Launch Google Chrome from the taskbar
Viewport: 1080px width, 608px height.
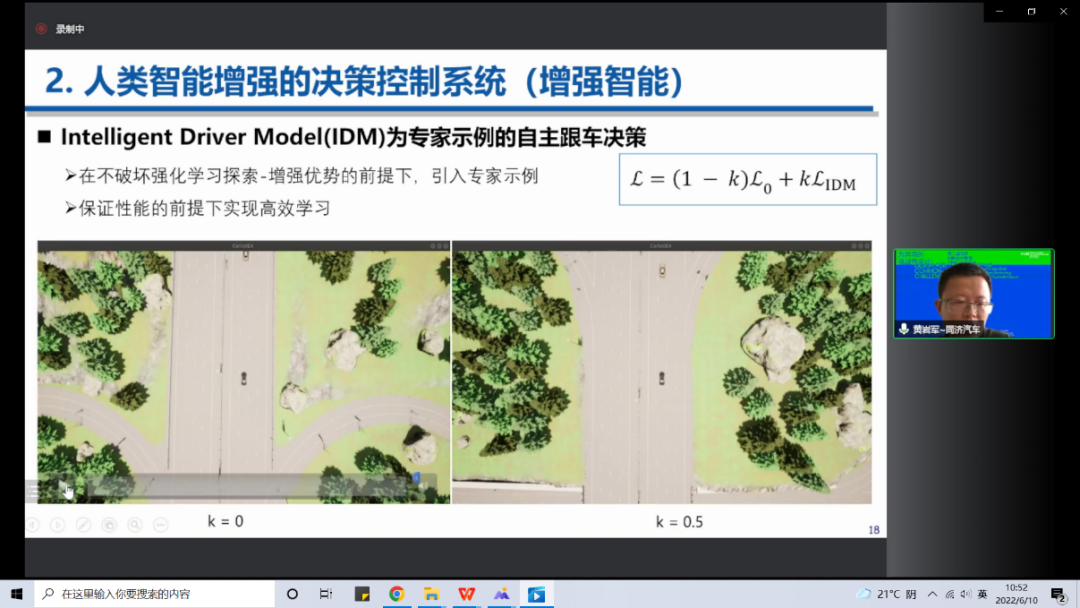point(396,594)
